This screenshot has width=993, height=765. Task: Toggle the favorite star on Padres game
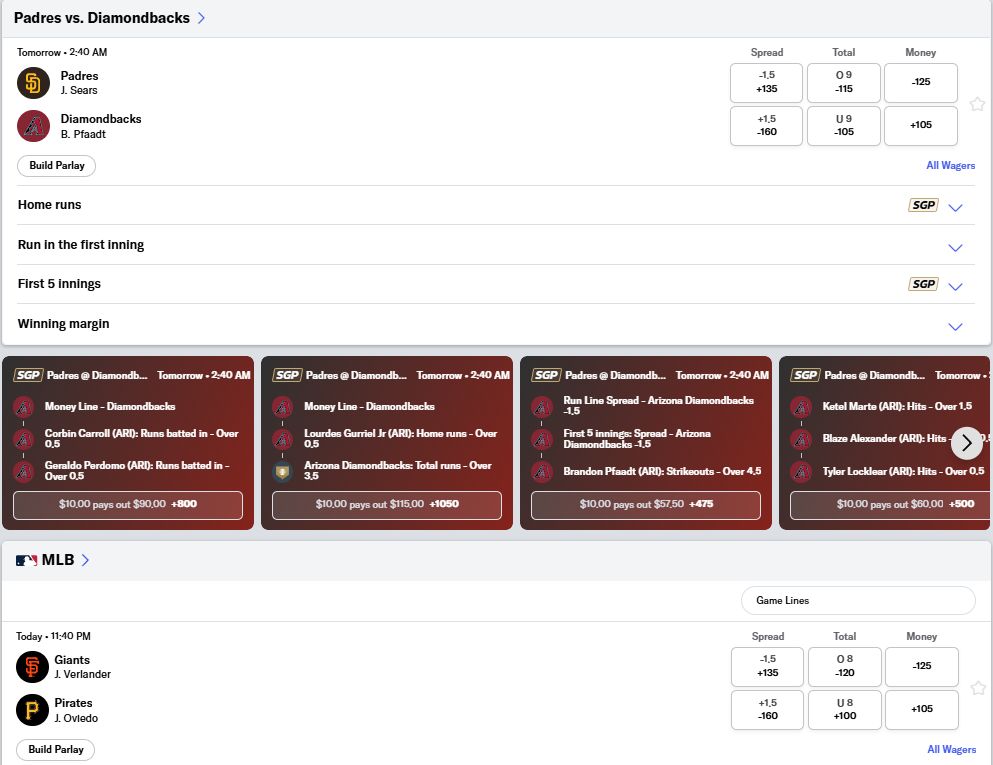click(x=977, y=103)
